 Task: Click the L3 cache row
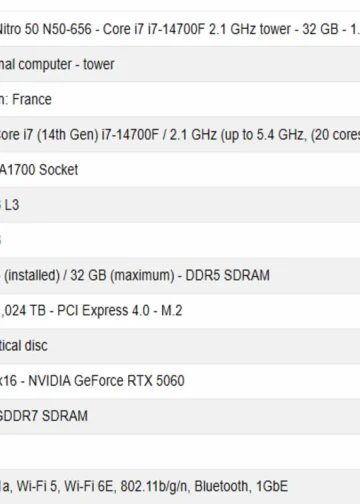[180, 205]
